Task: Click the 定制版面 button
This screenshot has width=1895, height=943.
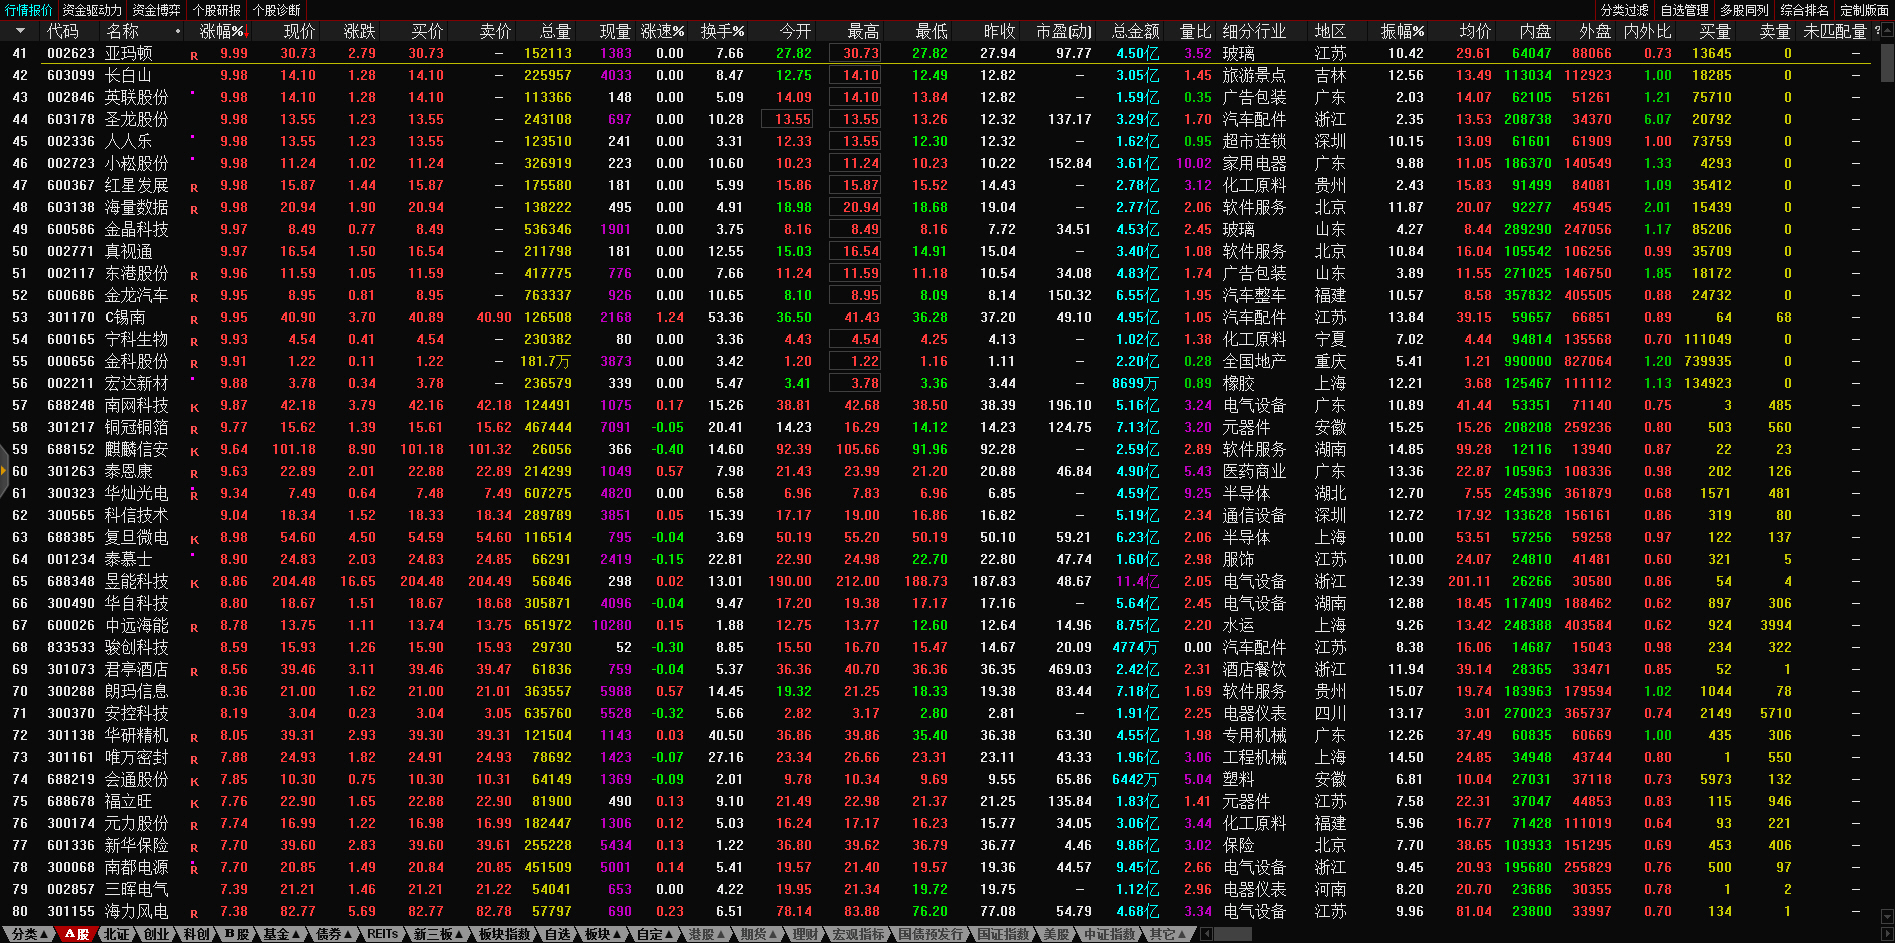Action: pos(1864,10)
